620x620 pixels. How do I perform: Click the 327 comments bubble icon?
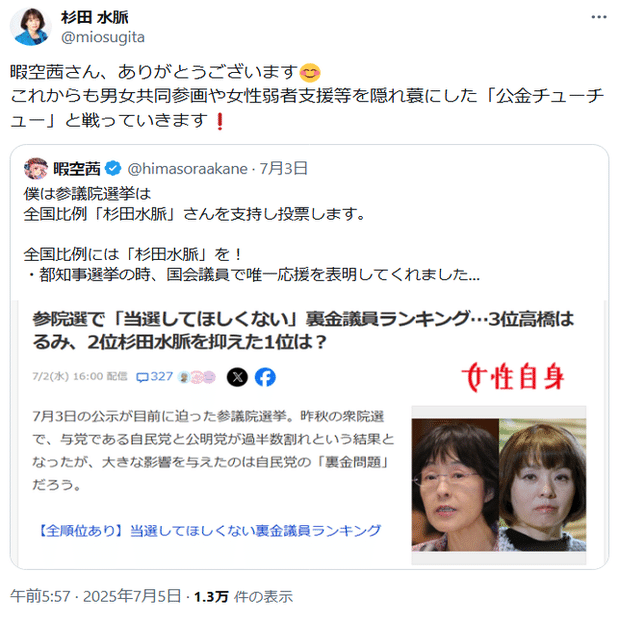142,377
